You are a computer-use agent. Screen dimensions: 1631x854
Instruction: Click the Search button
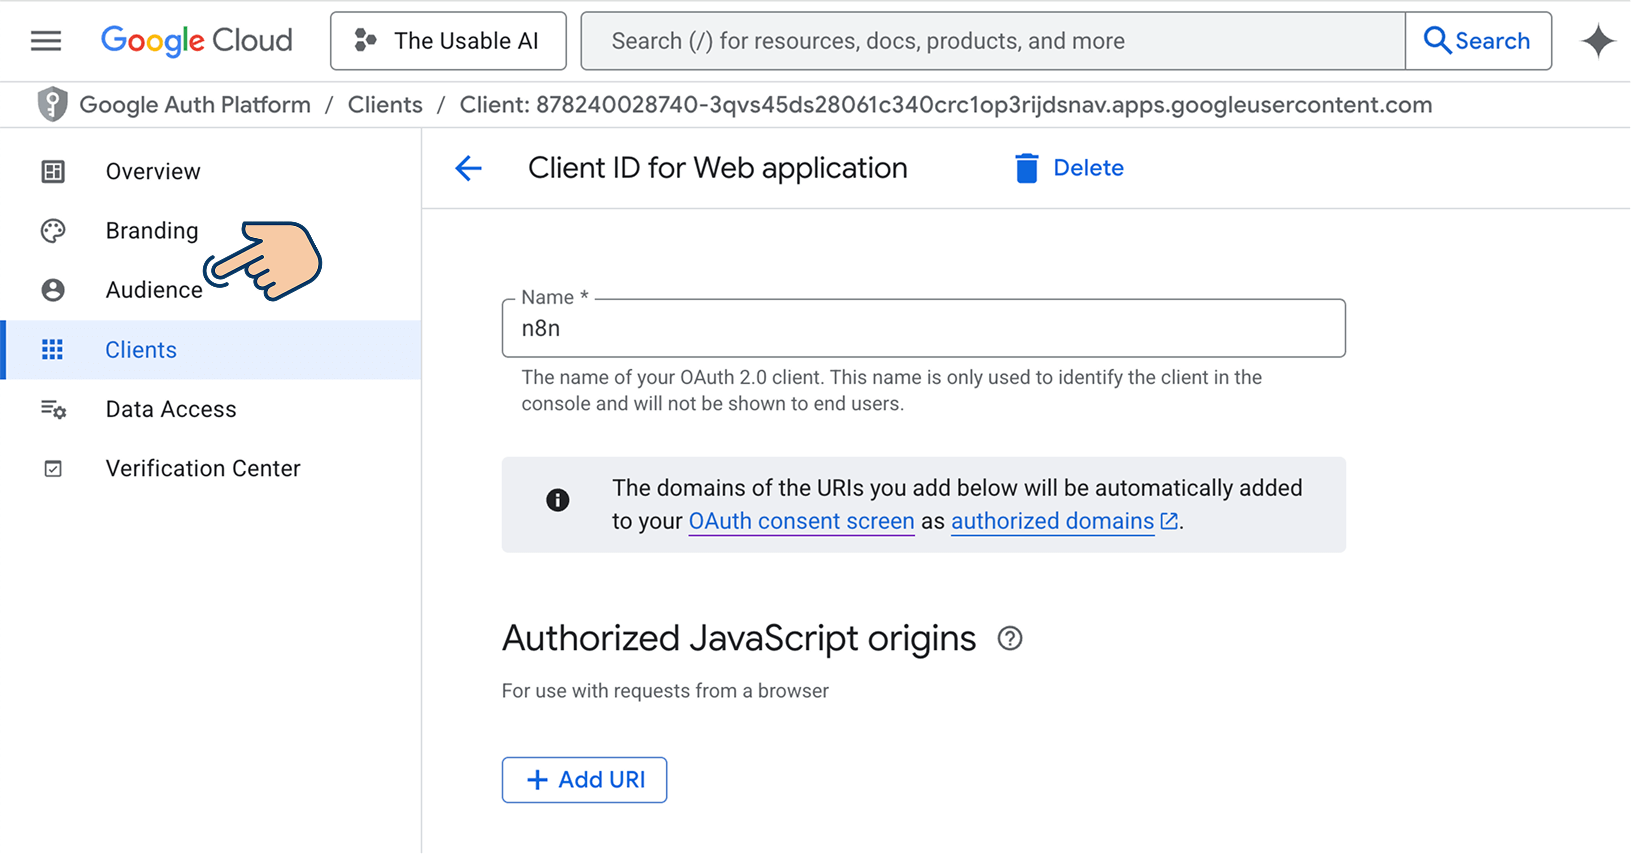(x=1478, y=41)
